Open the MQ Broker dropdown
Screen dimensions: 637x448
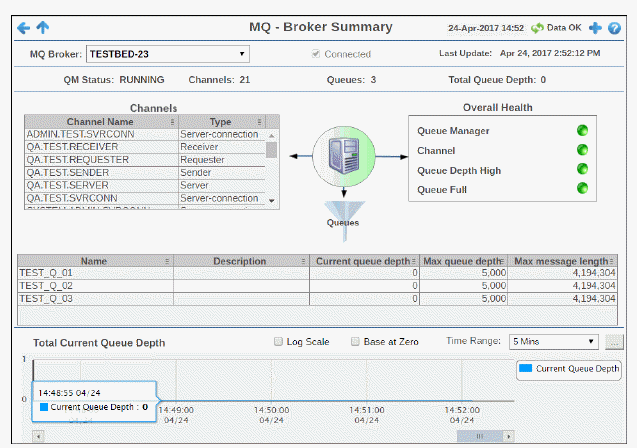(168, 54)
